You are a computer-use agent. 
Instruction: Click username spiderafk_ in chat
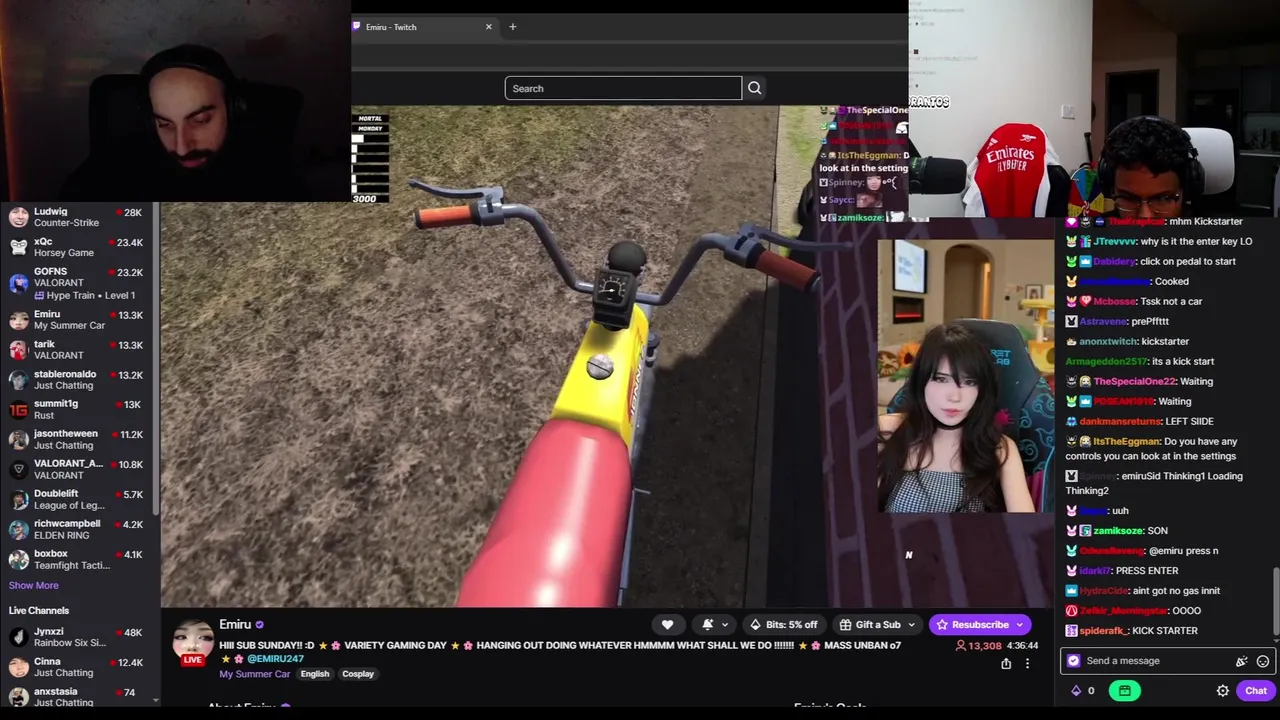1103,631
